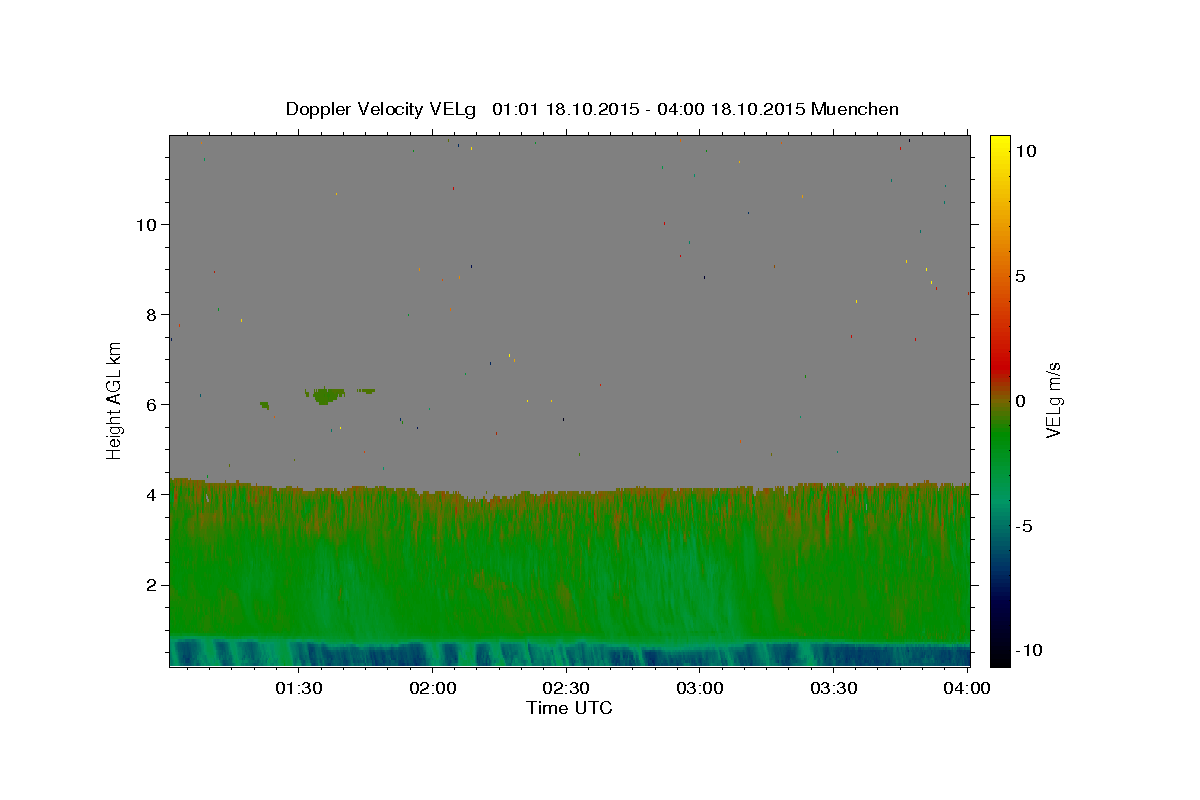Click the height tick label 10

147,224
